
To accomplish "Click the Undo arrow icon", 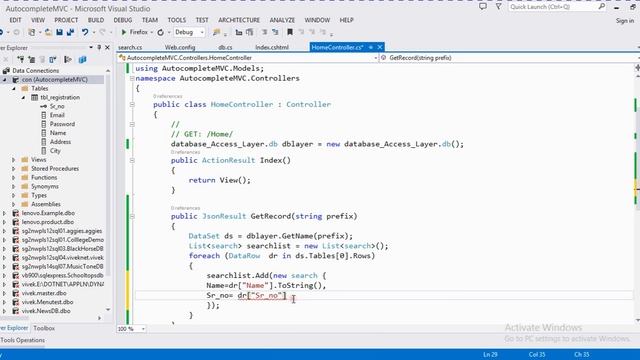I will click(84, 32).
